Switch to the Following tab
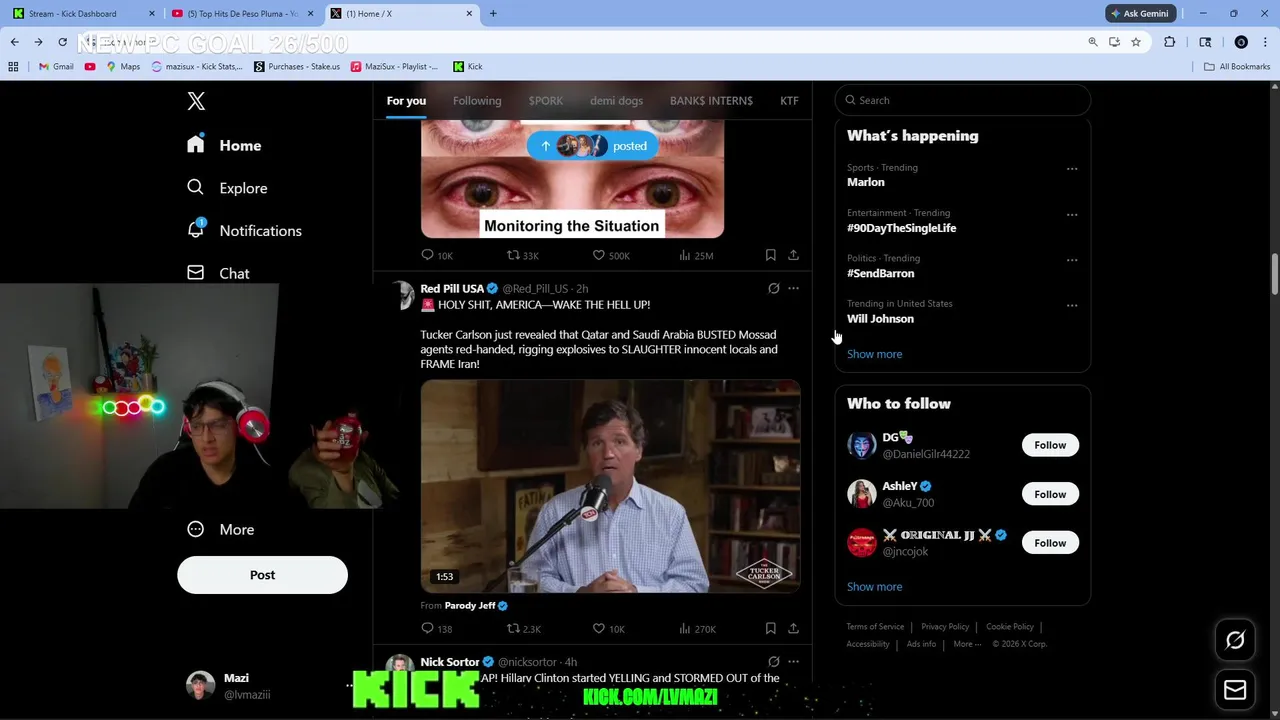 click(477, 100)
